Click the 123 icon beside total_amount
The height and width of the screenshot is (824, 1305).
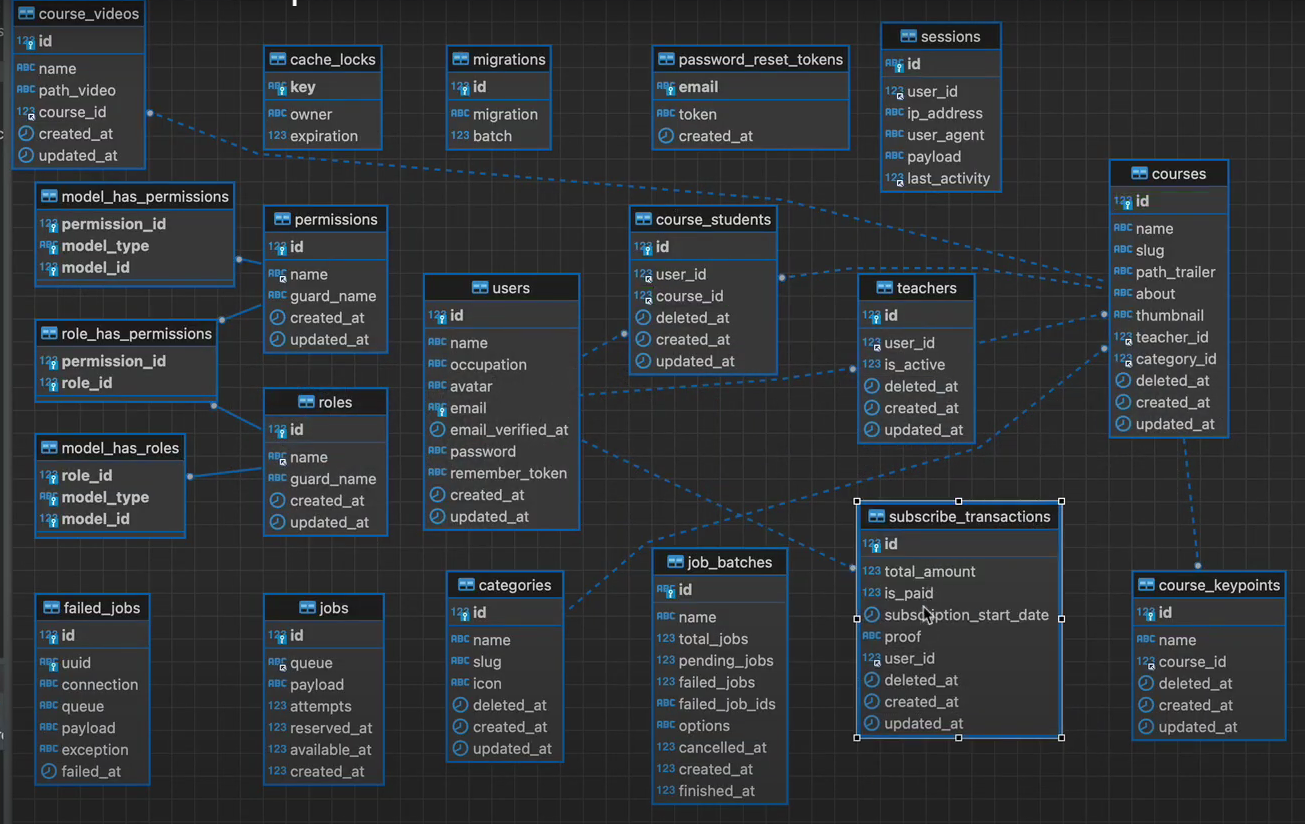pyautogui.click(x=871, y=572)
